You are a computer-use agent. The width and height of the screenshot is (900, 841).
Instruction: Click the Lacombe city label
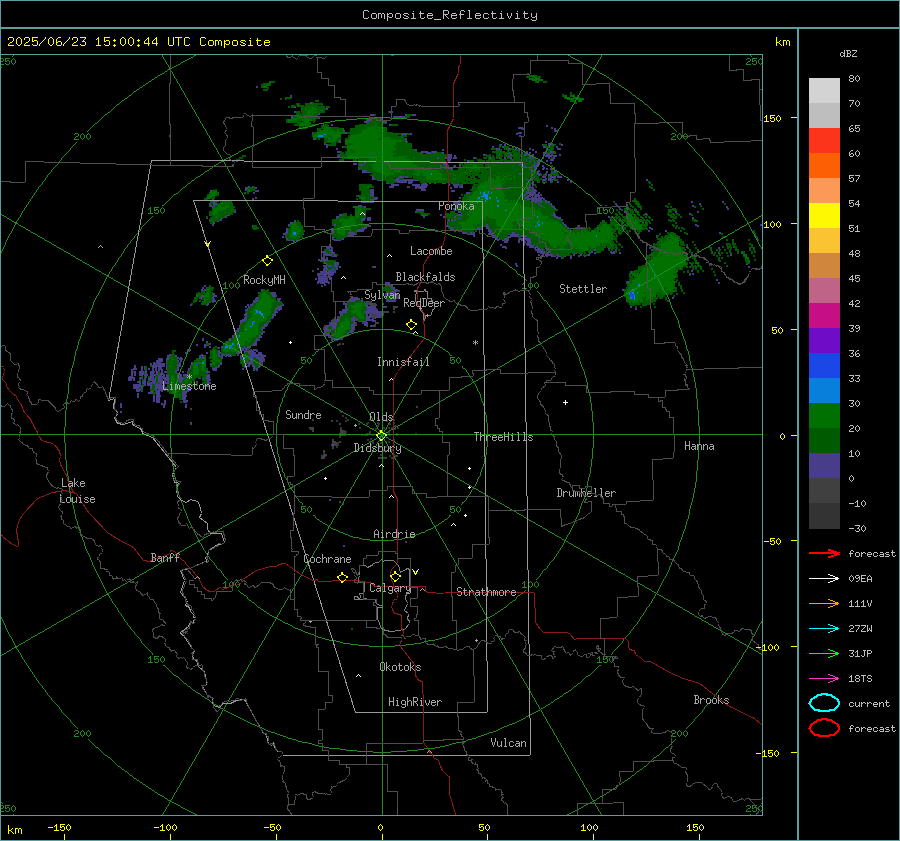pos(431,251)
